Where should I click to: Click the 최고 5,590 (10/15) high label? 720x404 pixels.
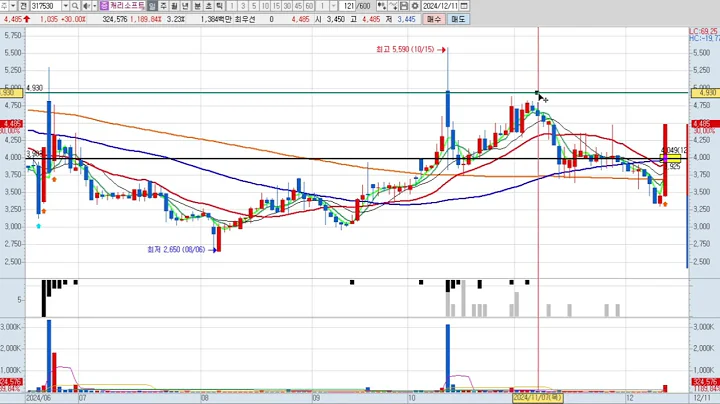[405, 50]
